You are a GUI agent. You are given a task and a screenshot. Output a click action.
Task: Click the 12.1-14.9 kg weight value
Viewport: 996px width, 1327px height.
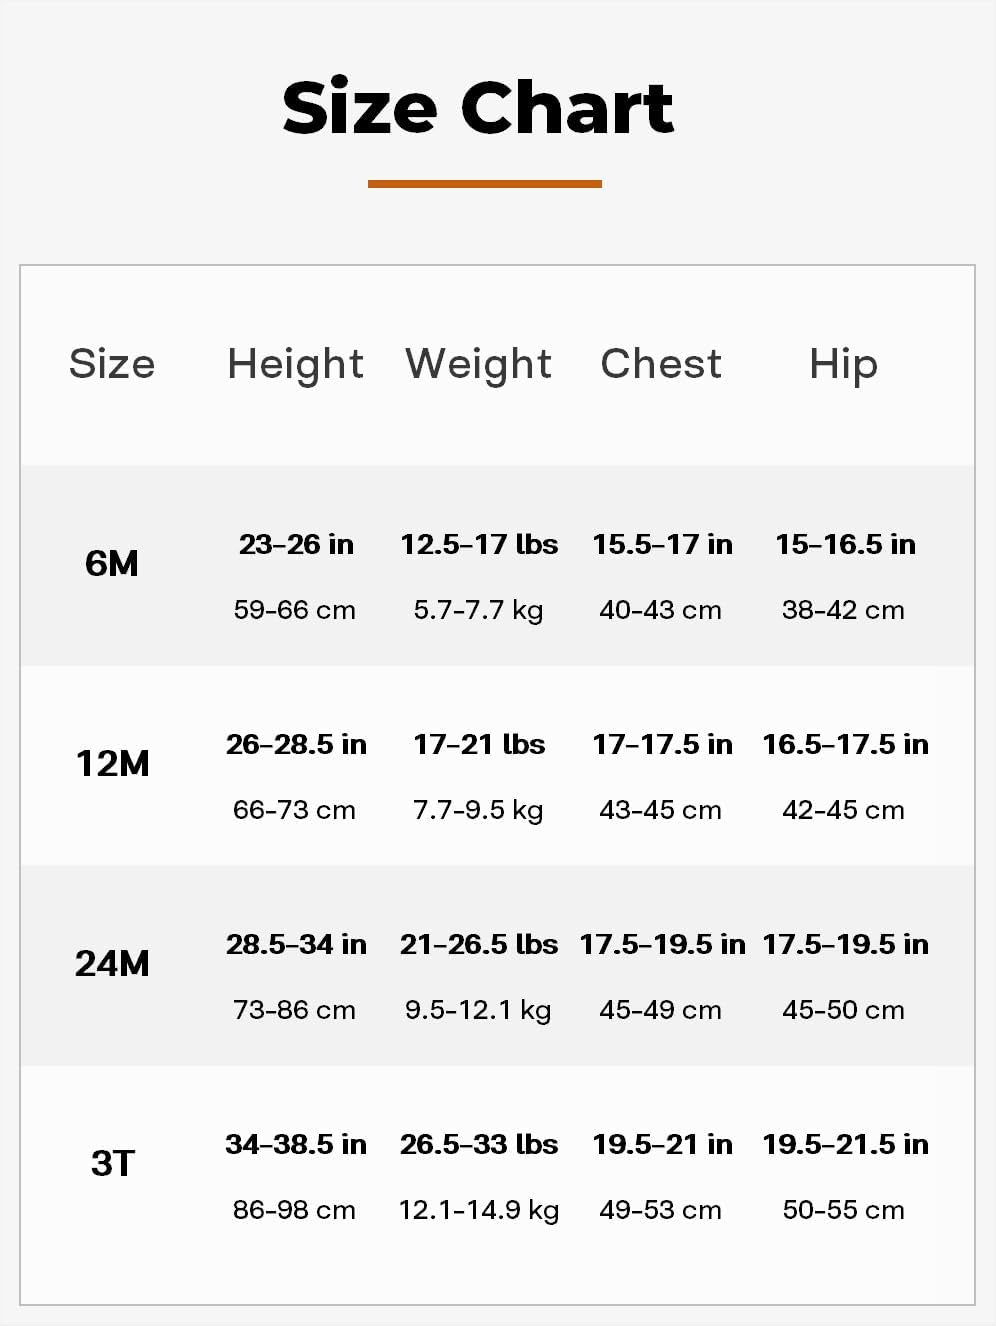point(479,1210)
